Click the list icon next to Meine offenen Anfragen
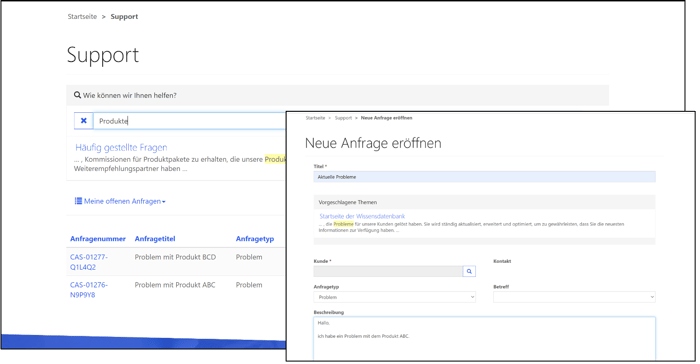This screenshot has height=364, width=700. pos(78,201)
